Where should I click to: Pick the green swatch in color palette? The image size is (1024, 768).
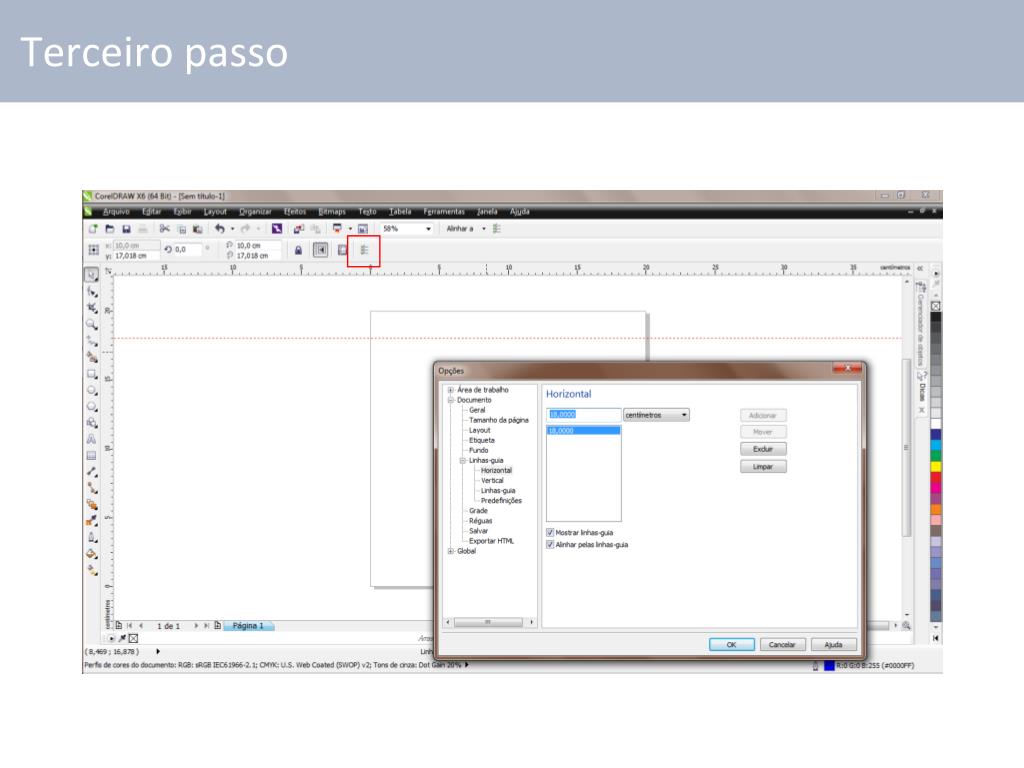(x=936, y=455)
